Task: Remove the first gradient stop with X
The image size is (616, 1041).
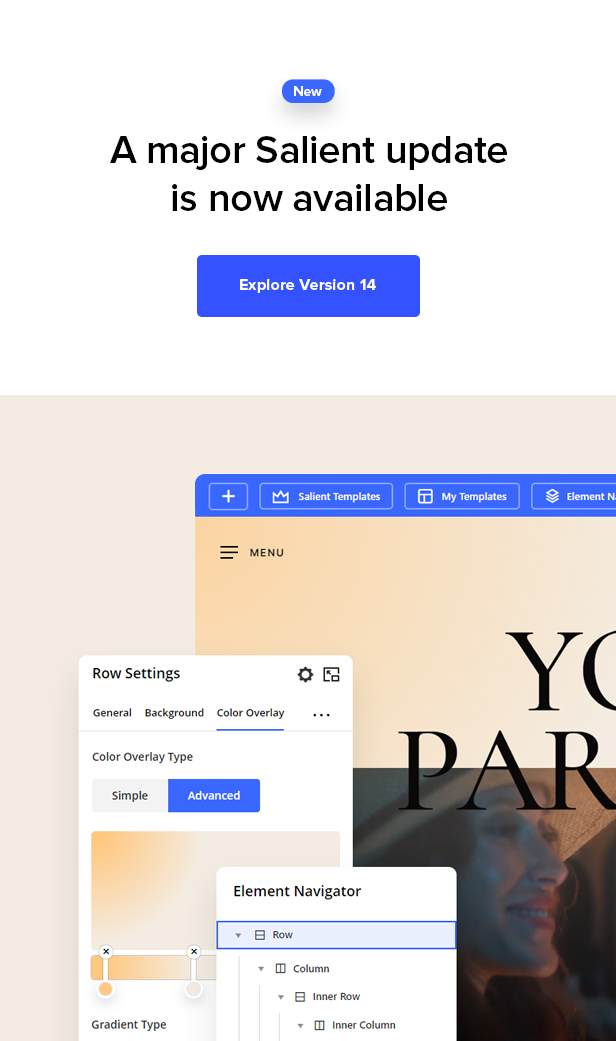Action: tap(106, 951)
